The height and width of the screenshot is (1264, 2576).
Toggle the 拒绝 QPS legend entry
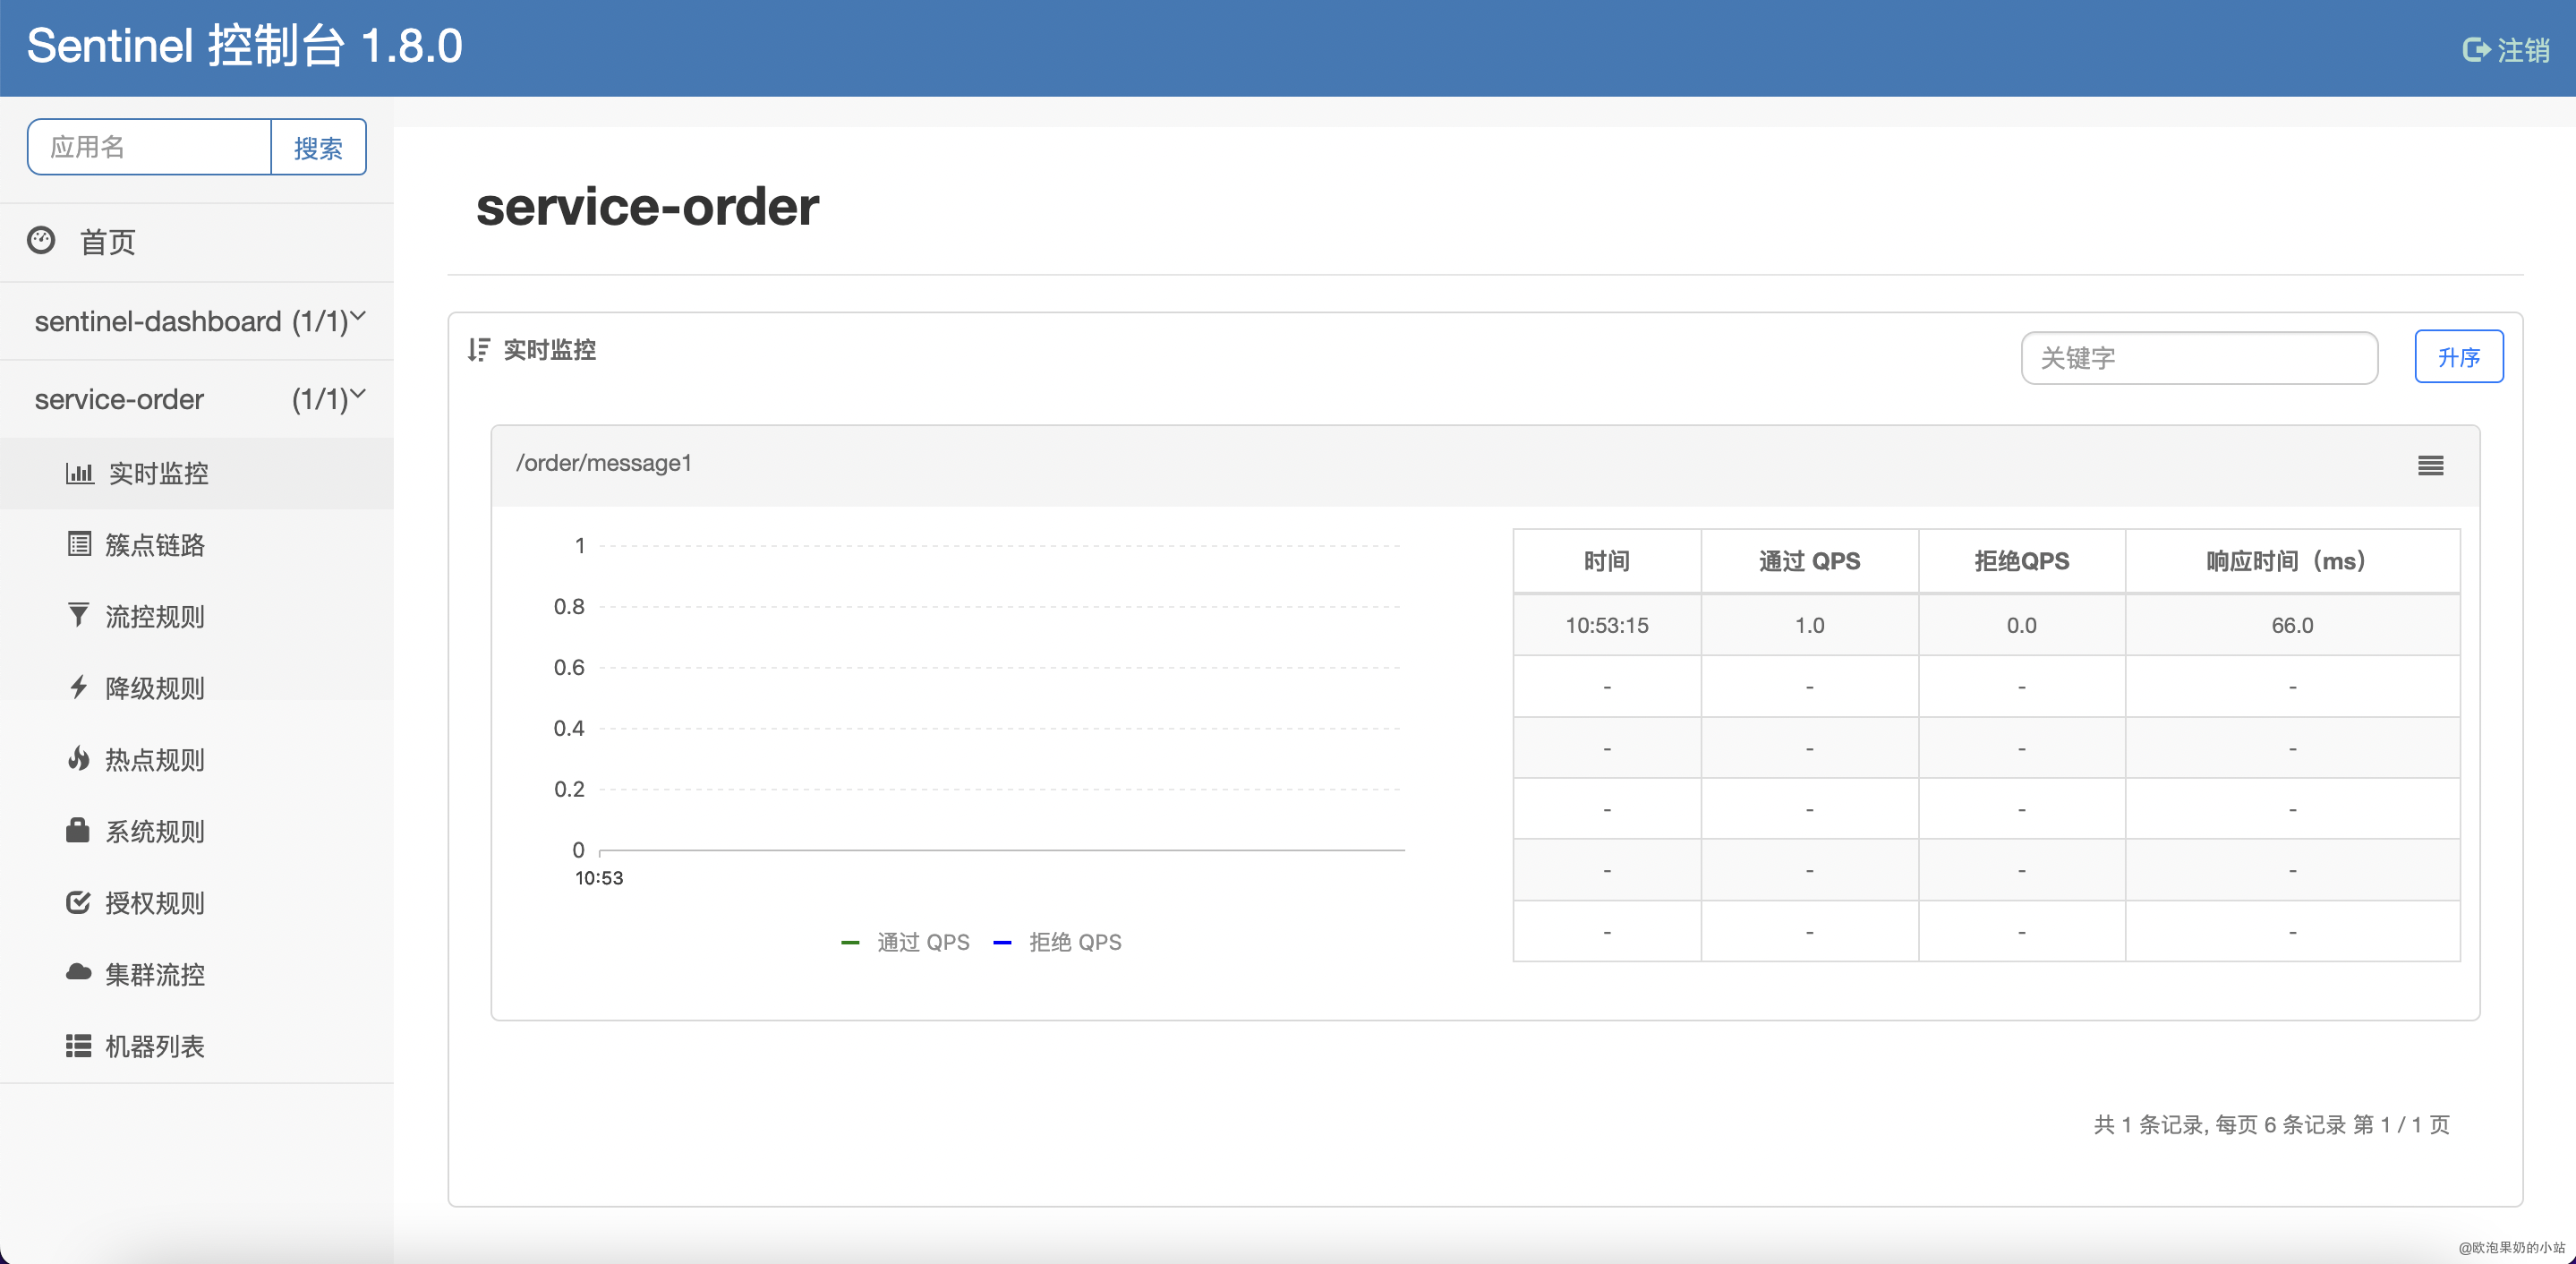pyautogui.click(x=1057, y=942)
